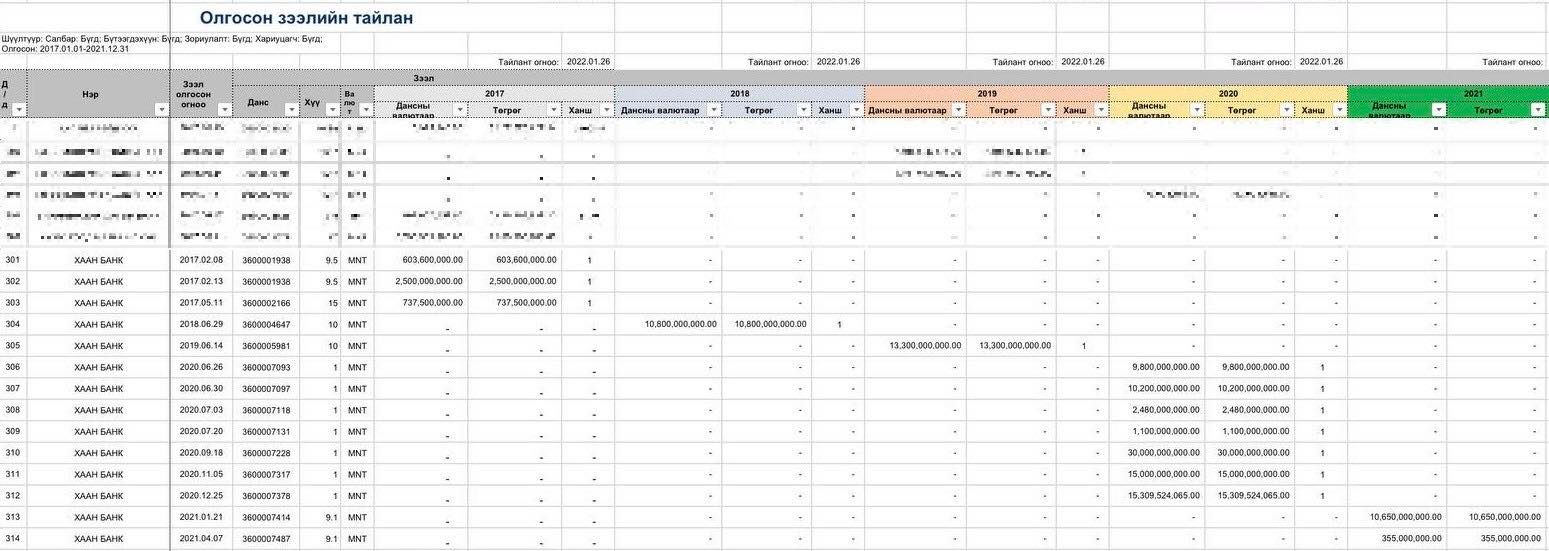Expand the Хүү column filter
1549x551 pixels.
[331, 109]
